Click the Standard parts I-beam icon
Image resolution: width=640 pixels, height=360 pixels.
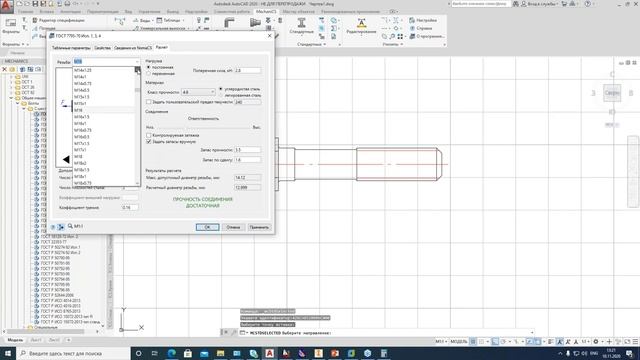(x=302, y=23)
